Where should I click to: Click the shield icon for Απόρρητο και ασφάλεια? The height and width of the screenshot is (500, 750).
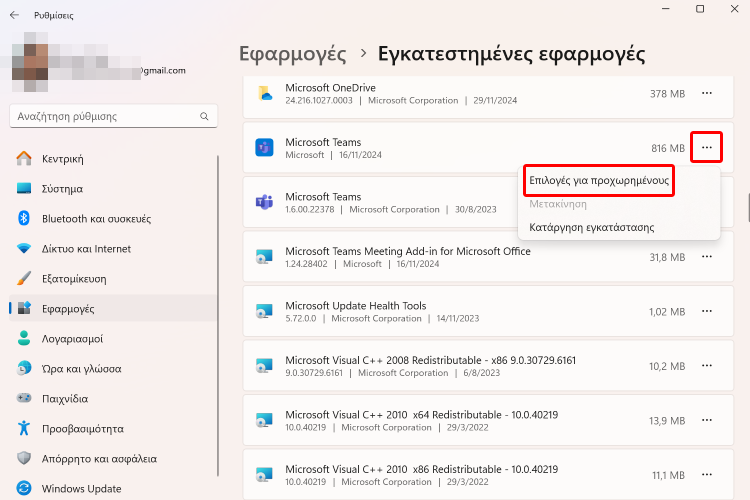(24, 458)
